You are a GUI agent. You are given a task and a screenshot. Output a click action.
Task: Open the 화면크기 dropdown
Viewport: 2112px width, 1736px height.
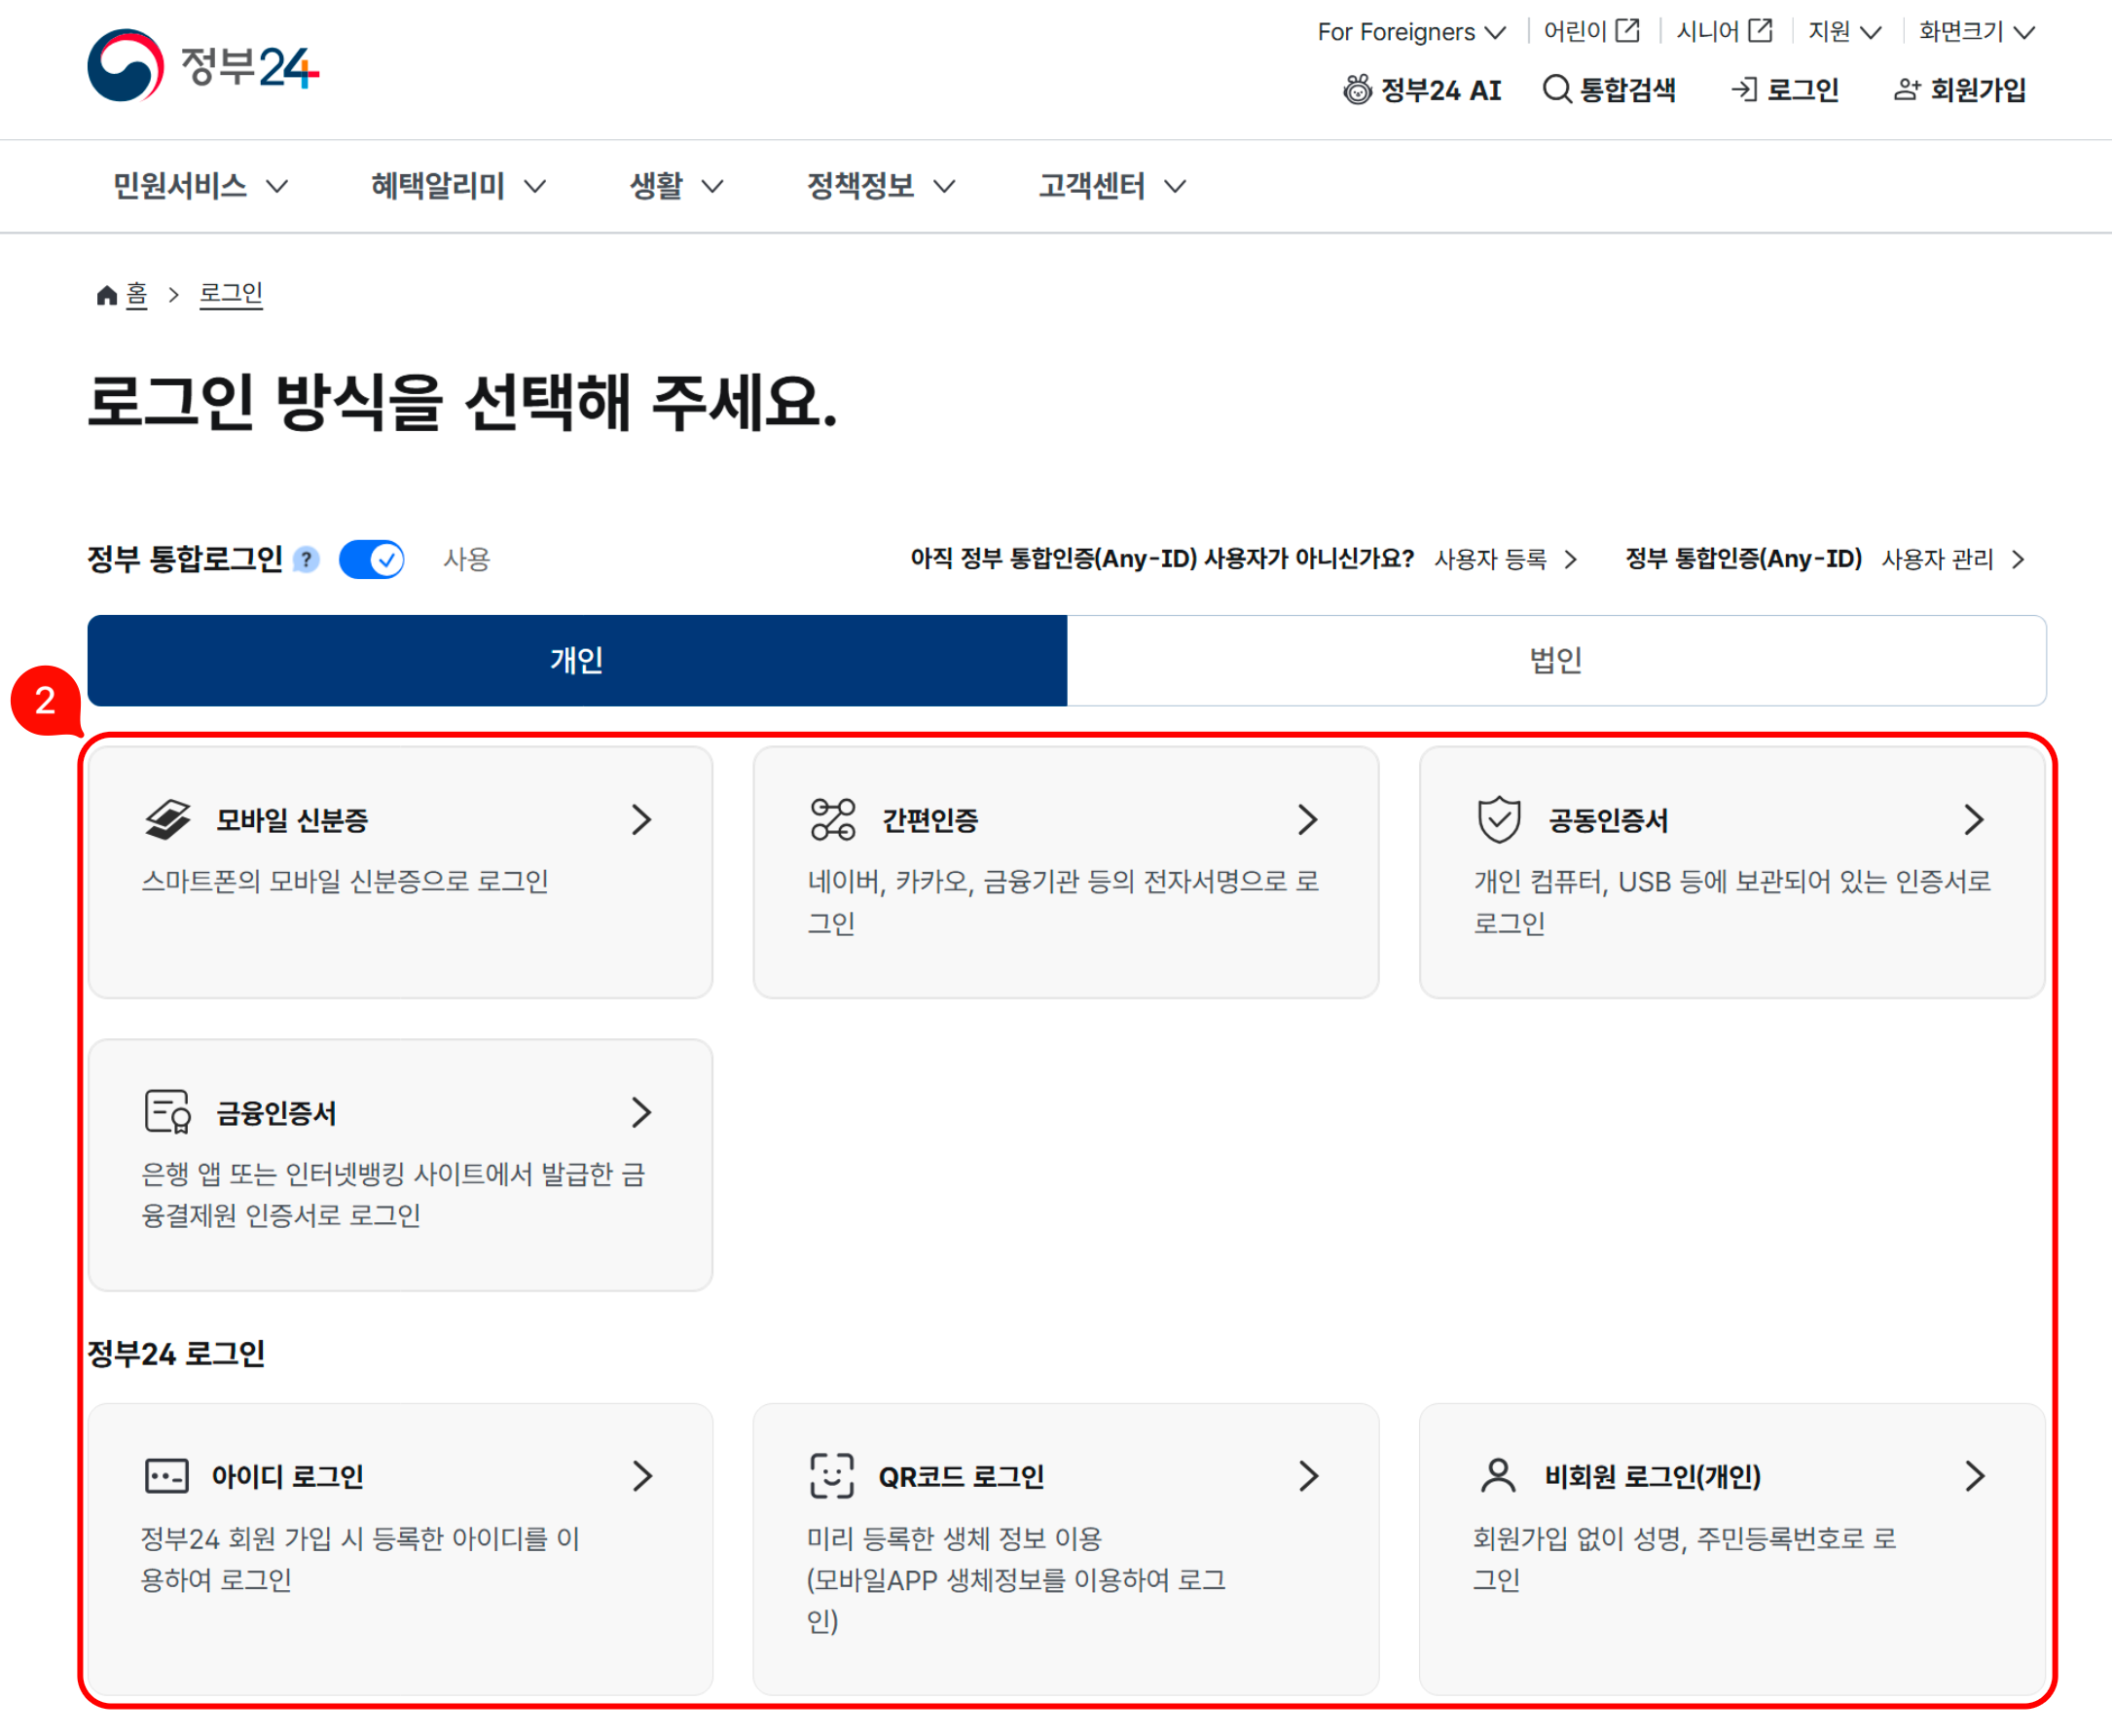tap(1977, 31)
